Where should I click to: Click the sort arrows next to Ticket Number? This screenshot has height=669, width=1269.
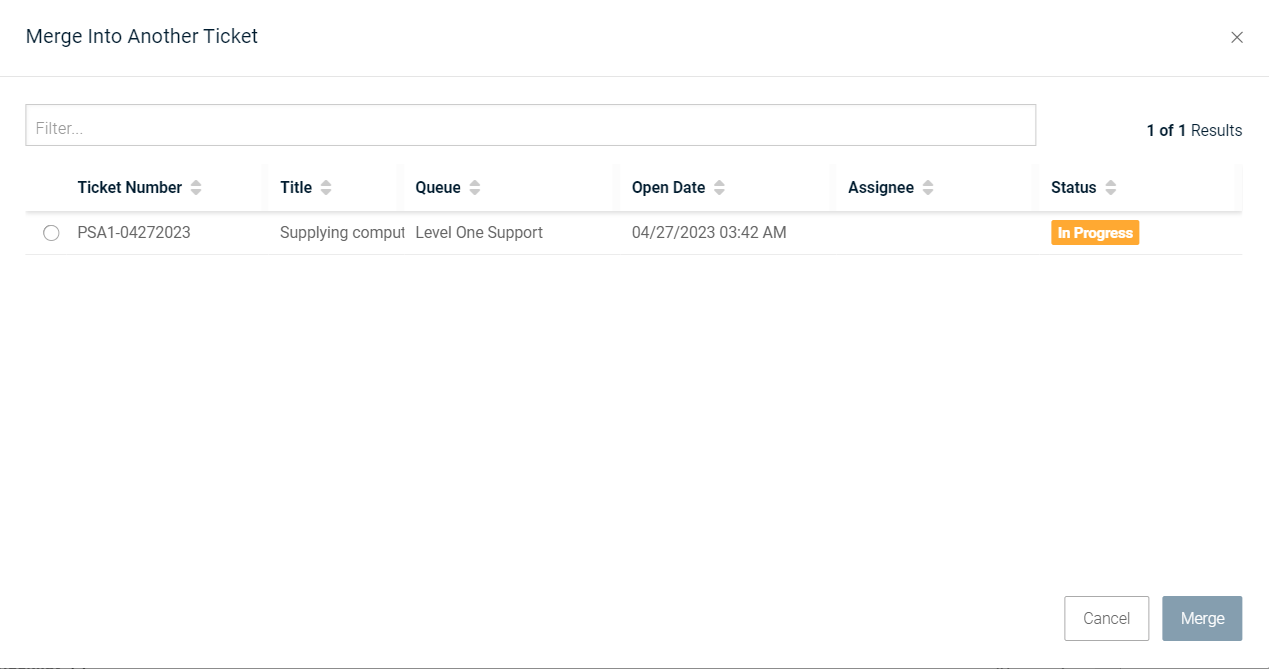click(x=196, y=188)
